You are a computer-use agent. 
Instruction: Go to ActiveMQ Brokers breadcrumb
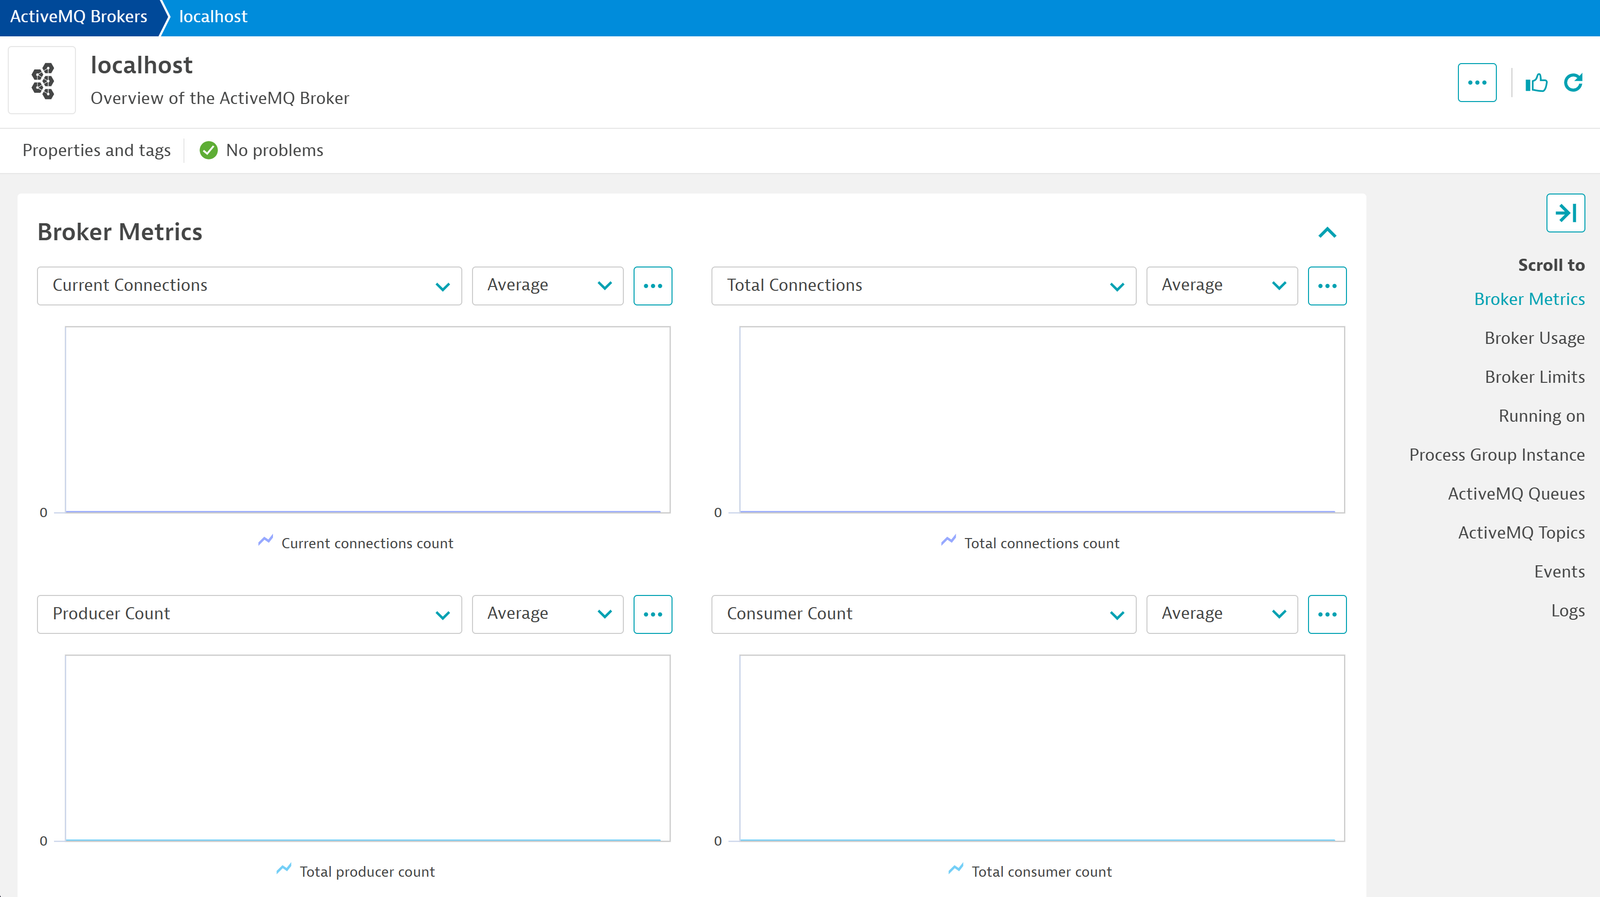(x=79, y=17)
